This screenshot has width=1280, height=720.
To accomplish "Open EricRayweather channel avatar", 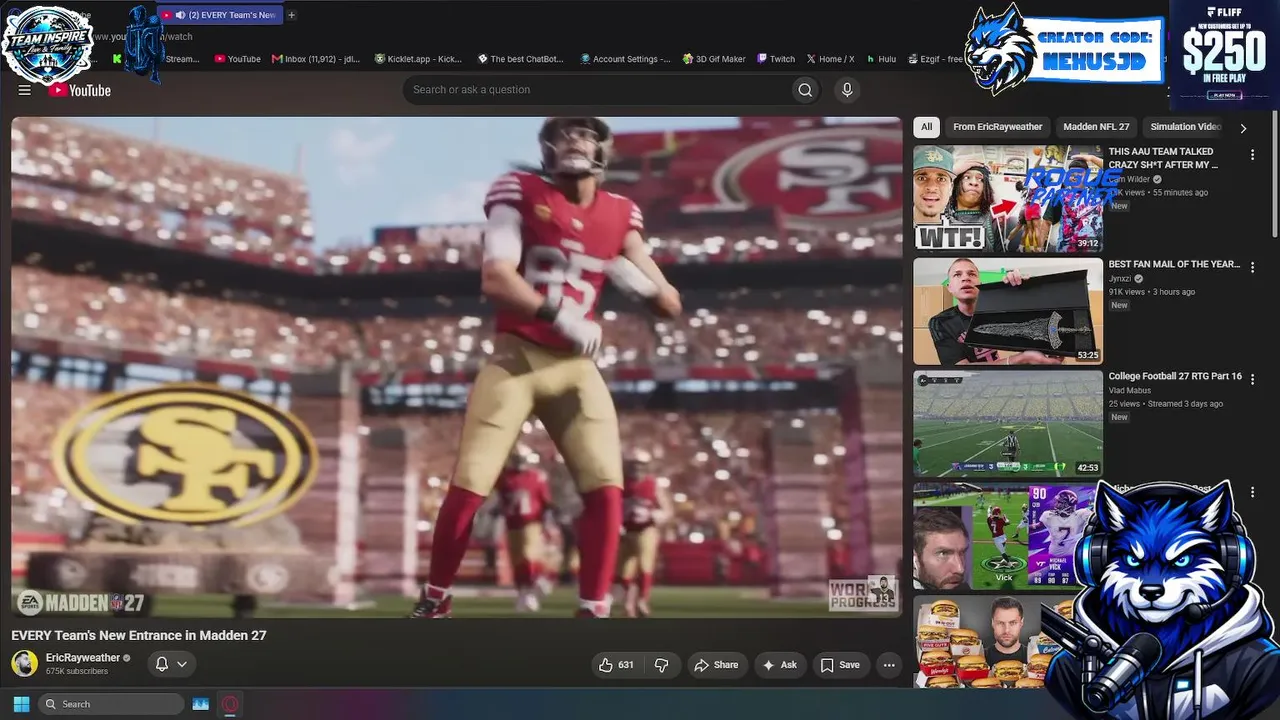I will tap(25, 663).
